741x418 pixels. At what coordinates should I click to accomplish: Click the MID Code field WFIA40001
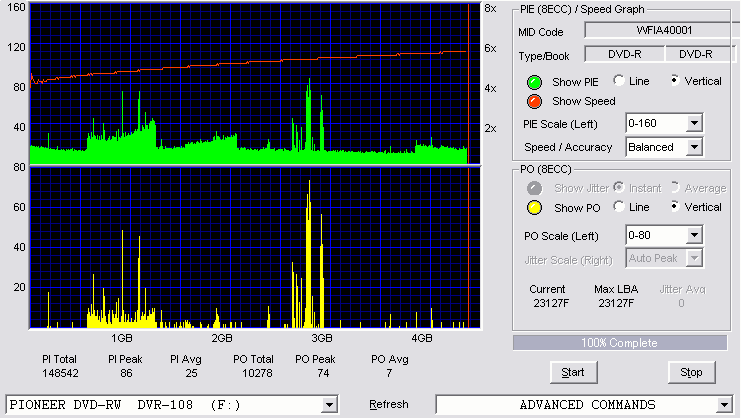[x=662, y=30]
